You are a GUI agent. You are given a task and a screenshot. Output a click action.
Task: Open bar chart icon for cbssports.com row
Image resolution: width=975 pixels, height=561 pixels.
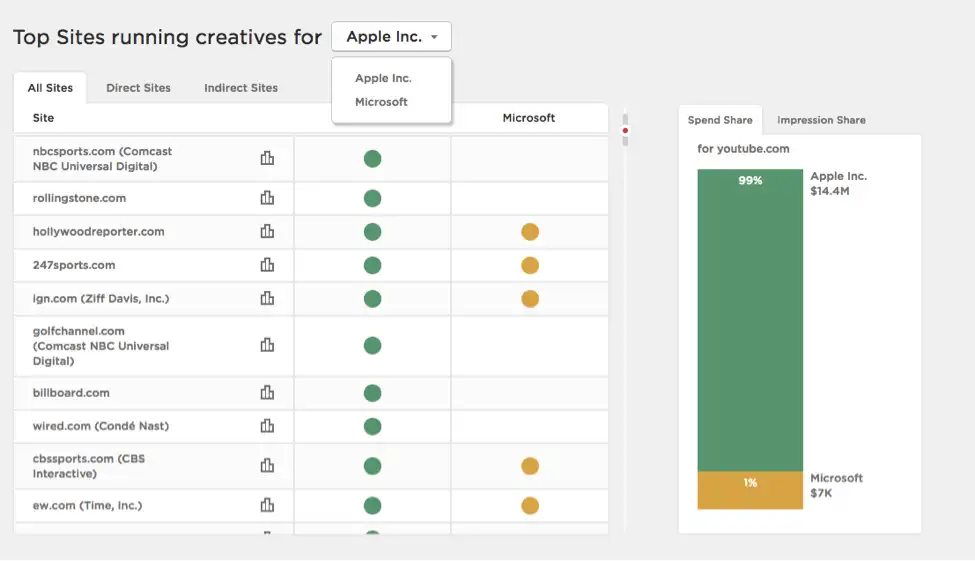267,465
